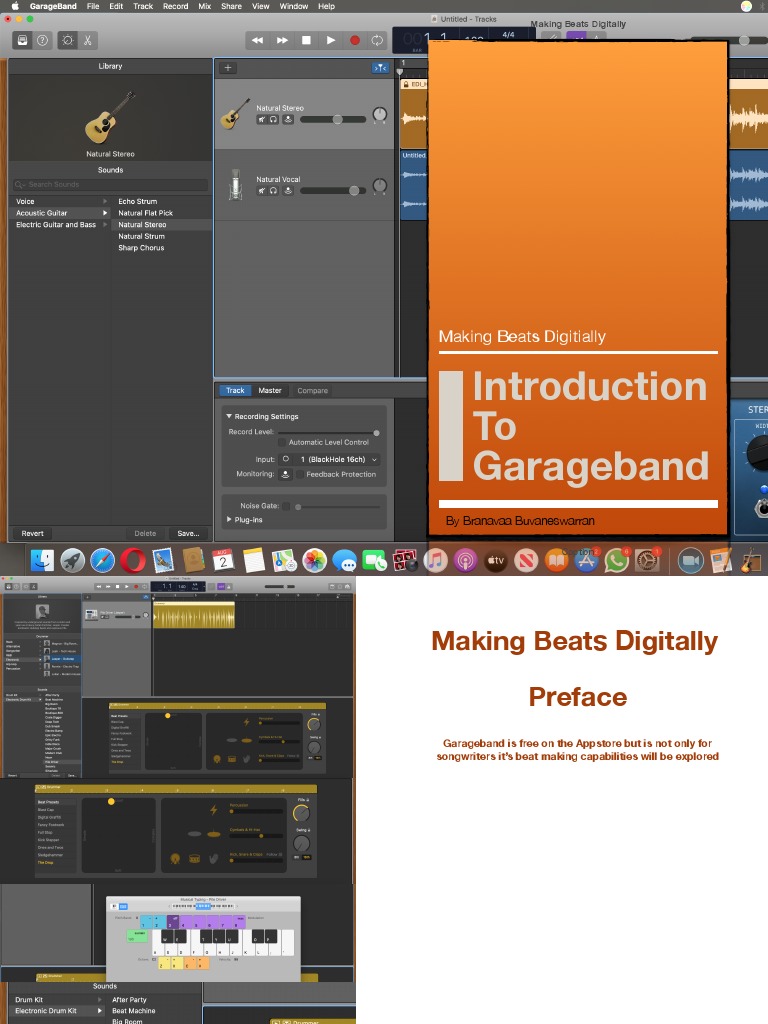Open Launchpad from the Dock
Screen dimensions: 768x1024
pos(72,560)
